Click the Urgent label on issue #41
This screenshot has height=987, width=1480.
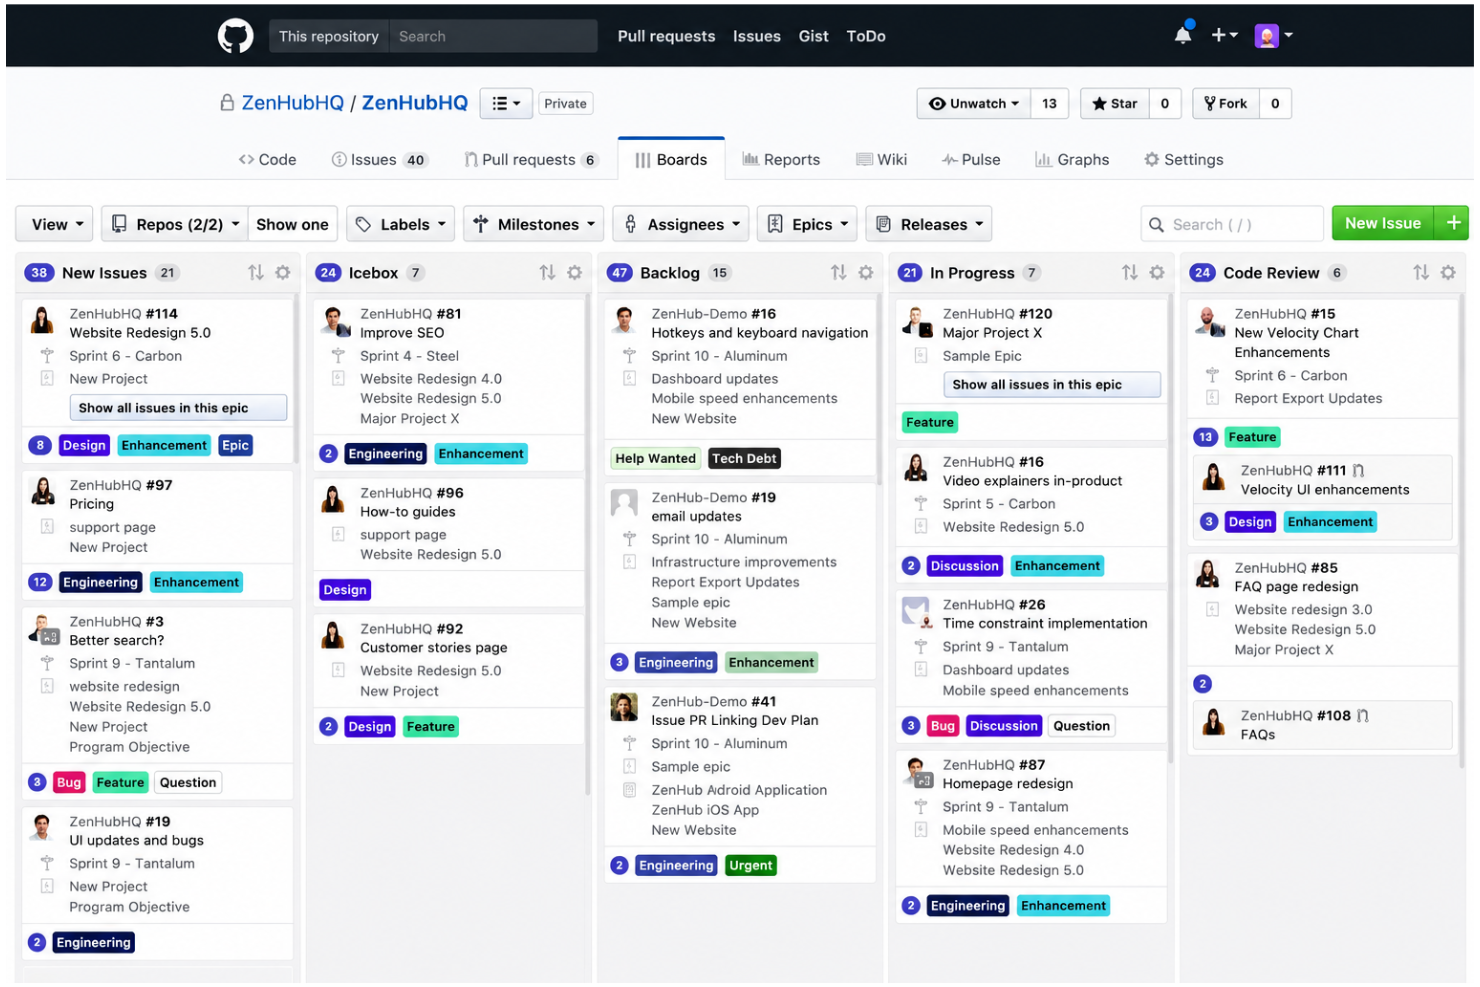tap(751, 865)
